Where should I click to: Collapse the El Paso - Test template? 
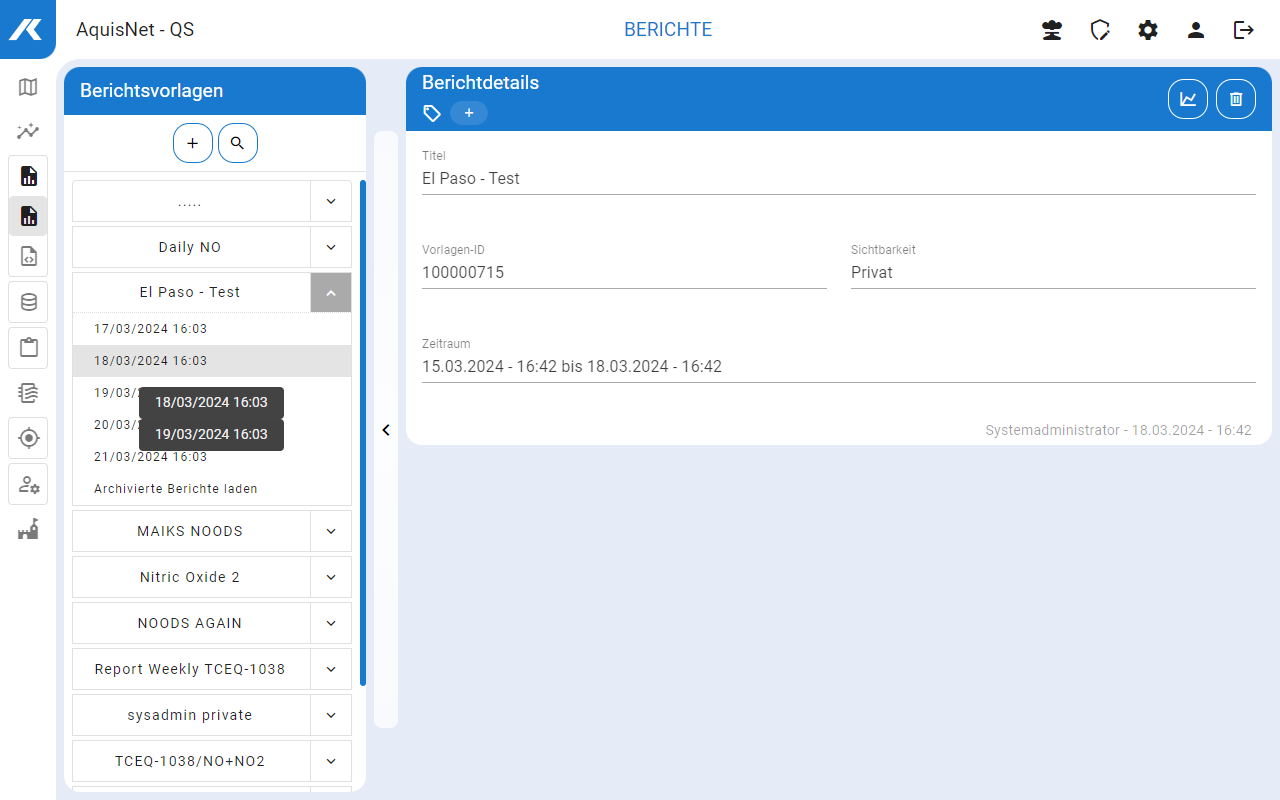[x=331, y=293]
